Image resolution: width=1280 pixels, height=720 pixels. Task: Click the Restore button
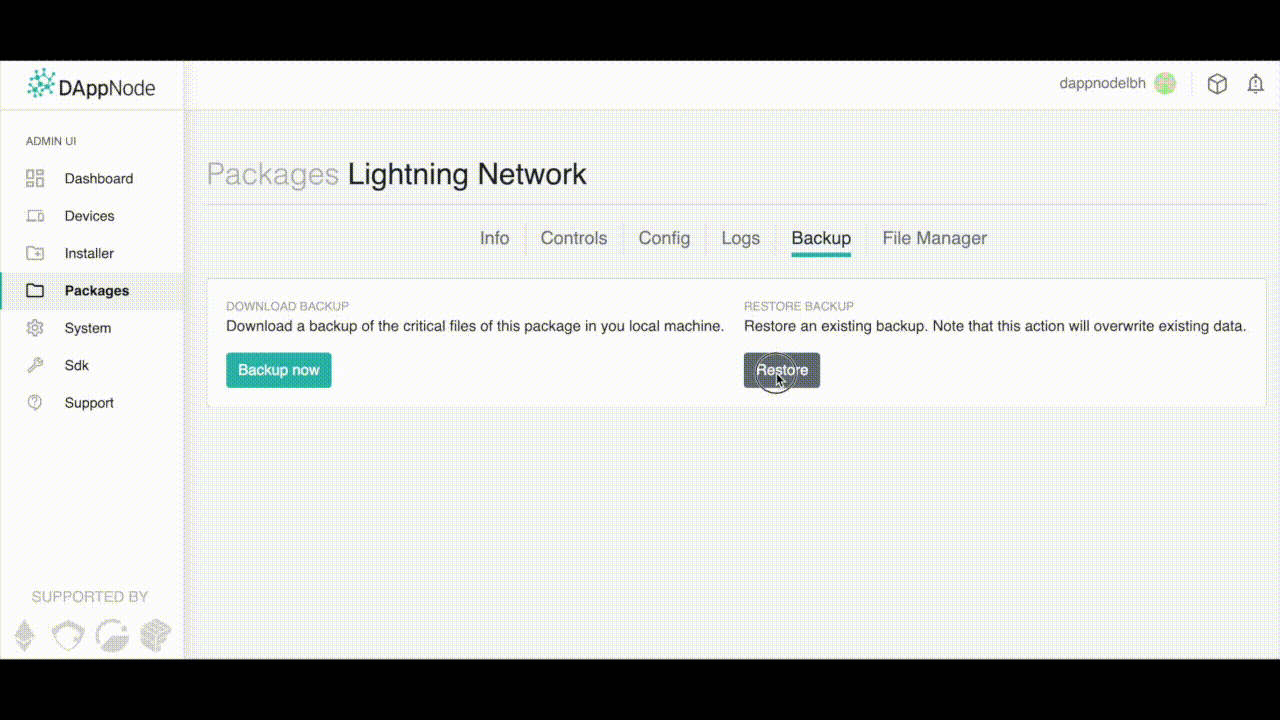(x=782, y=370)
